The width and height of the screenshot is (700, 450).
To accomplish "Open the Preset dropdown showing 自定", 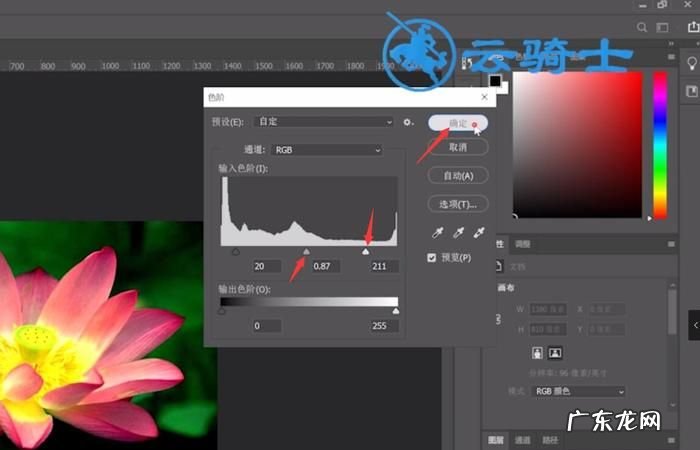I will point(325,122).
